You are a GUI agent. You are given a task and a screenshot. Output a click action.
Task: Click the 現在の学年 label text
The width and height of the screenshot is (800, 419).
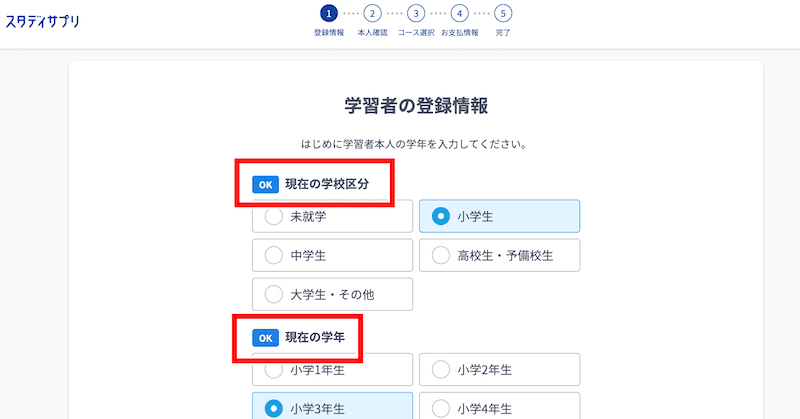(315, 337)
